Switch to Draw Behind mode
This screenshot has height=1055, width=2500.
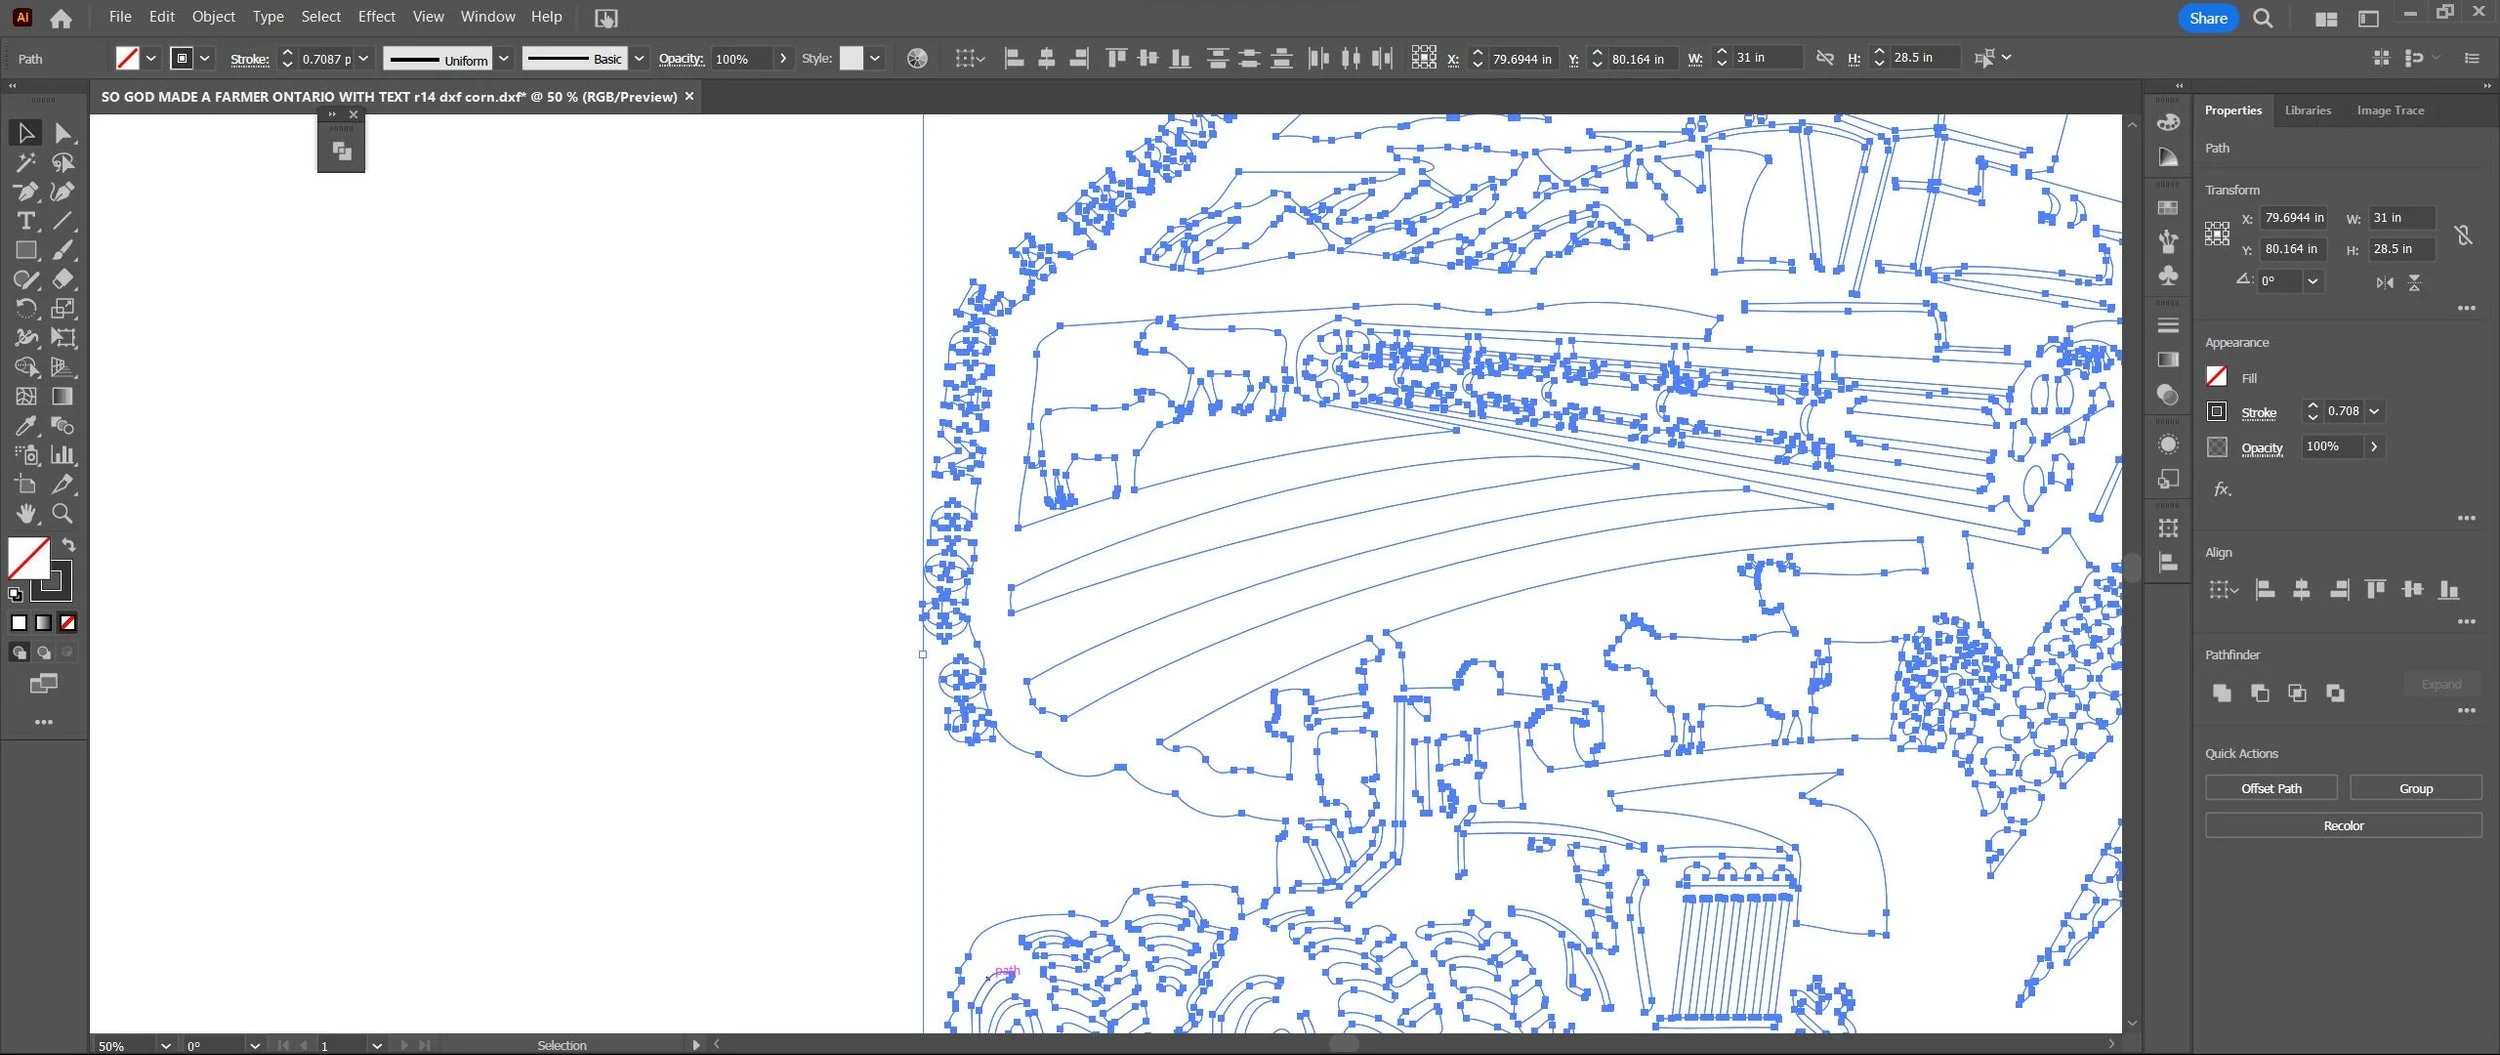pos(44,652)
